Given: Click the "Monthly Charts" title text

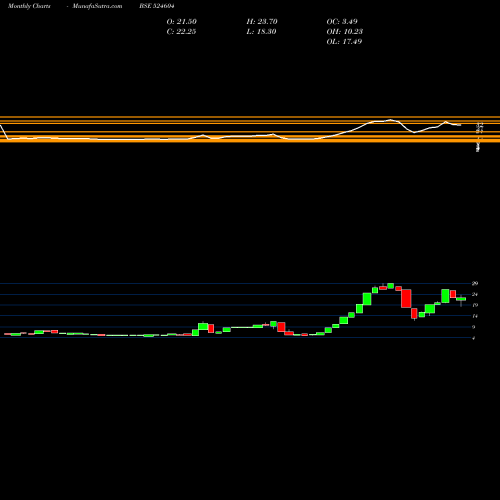Looking at the screenshot, I should pyautogui.click(x=29, y=6).
